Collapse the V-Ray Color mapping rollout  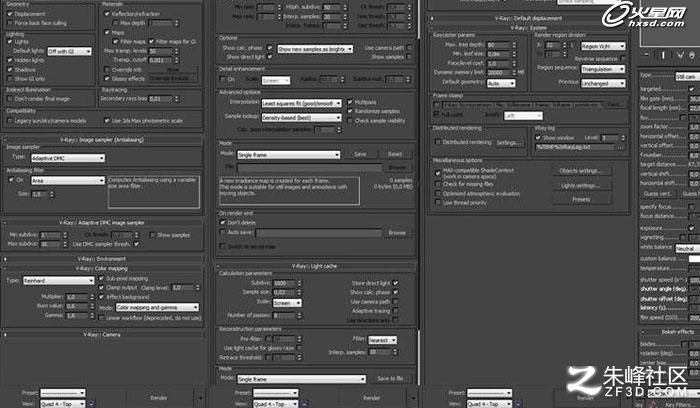[102, 268]
